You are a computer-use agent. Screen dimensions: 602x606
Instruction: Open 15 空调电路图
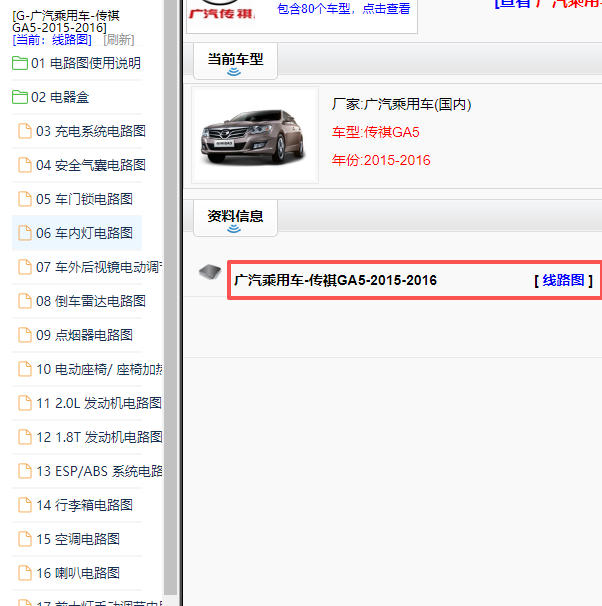point(78,539)
